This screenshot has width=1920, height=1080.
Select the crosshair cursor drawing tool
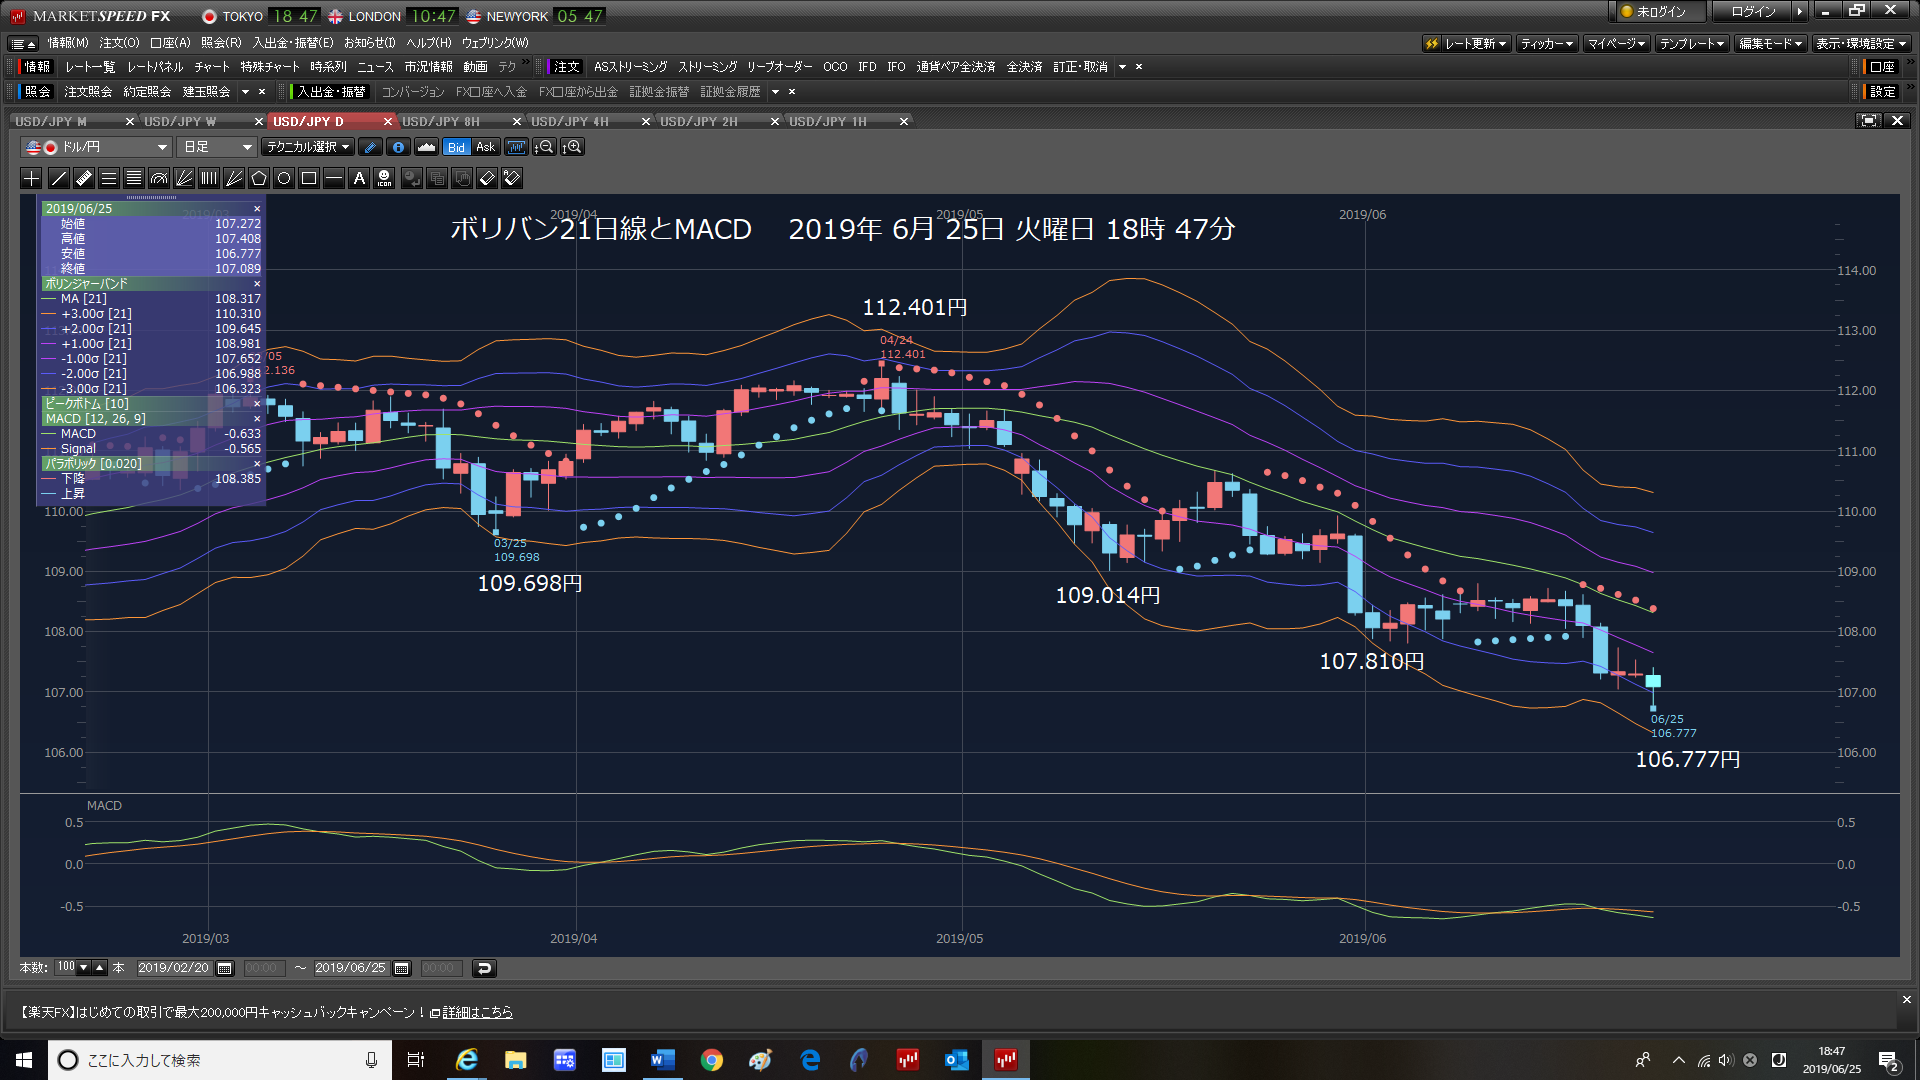(32, 178)
